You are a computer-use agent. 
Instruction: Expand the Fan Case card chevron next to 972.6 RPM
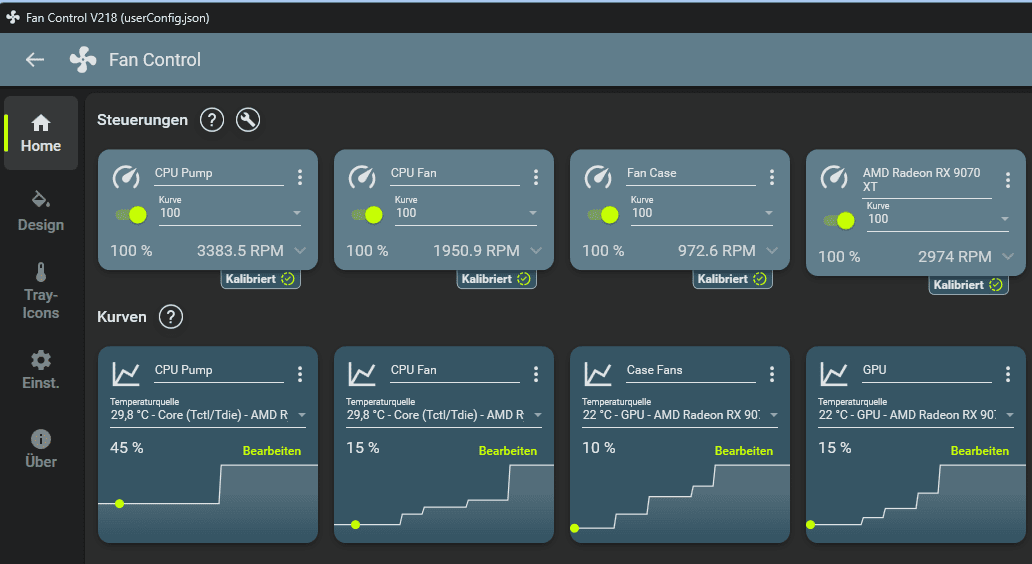(772, 251)
